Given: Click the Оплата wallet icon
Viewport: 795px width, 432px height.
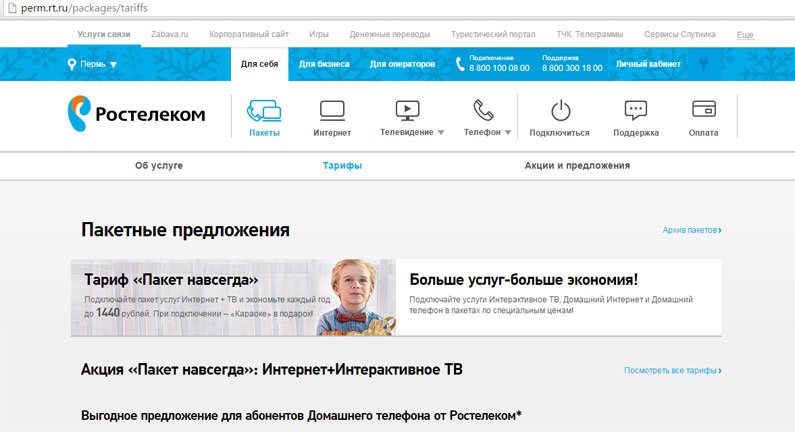Looking at the screenshot, I should 703,111.
